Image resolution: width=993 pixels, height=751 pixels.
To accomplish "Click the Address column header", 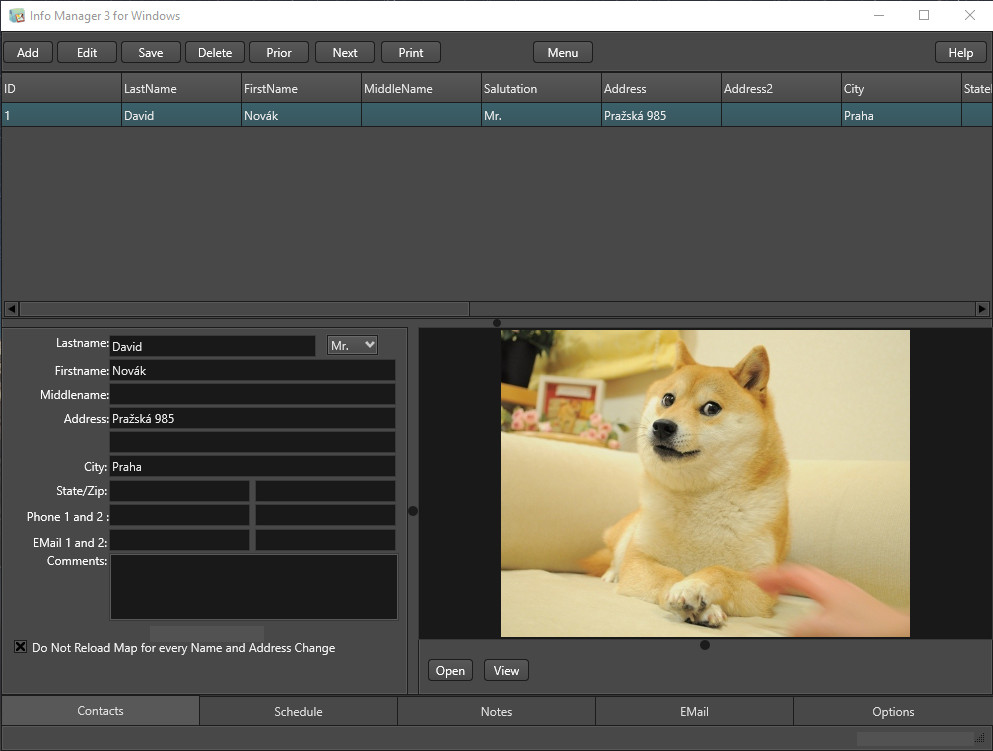I will point(661,89).
